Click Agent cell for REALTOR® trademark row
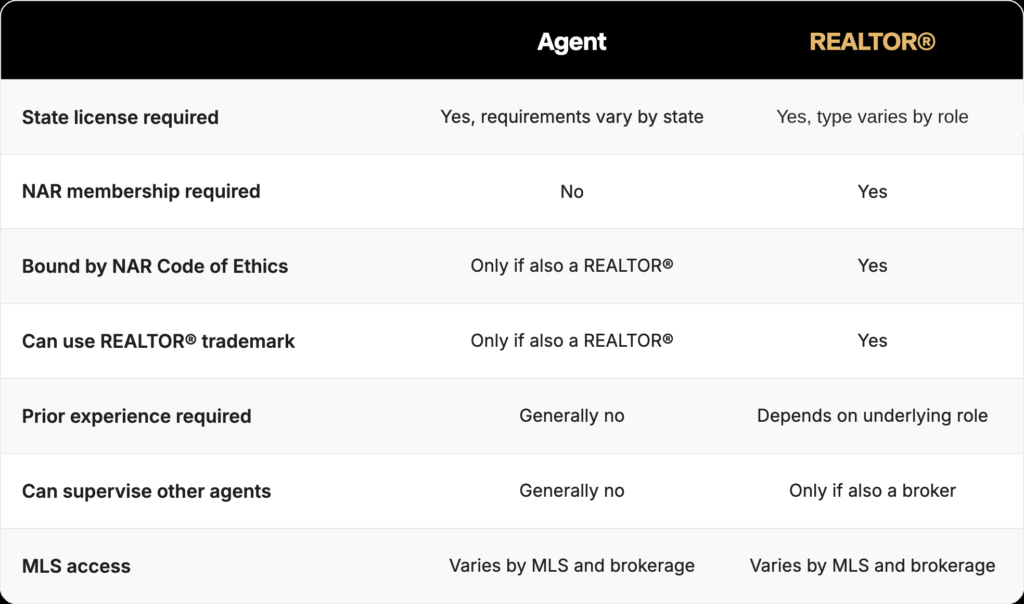1024x604 pixels. tap(571, 341)
